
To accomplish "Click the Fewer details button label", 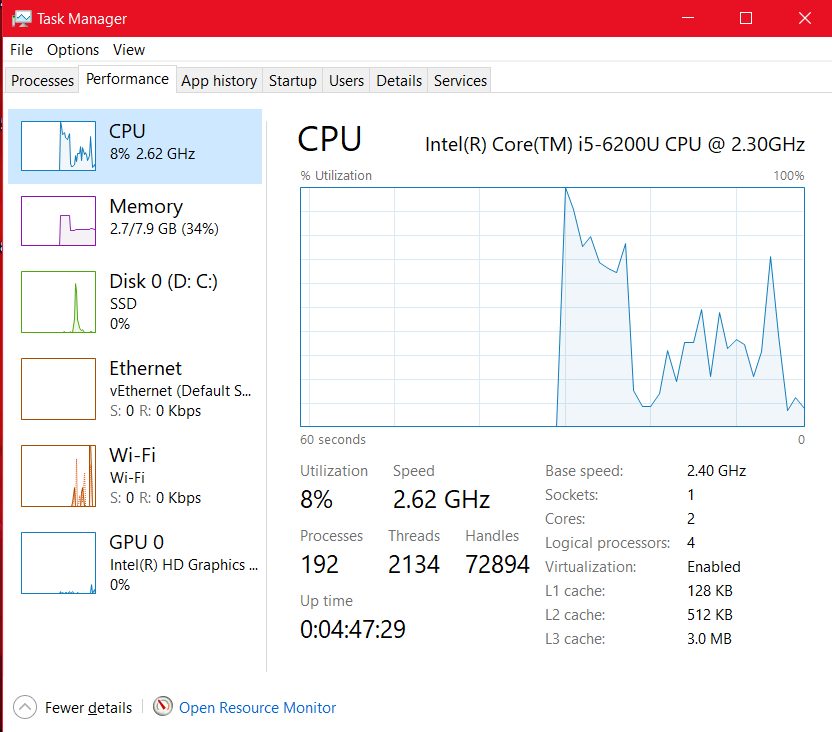I will (89, 708).
